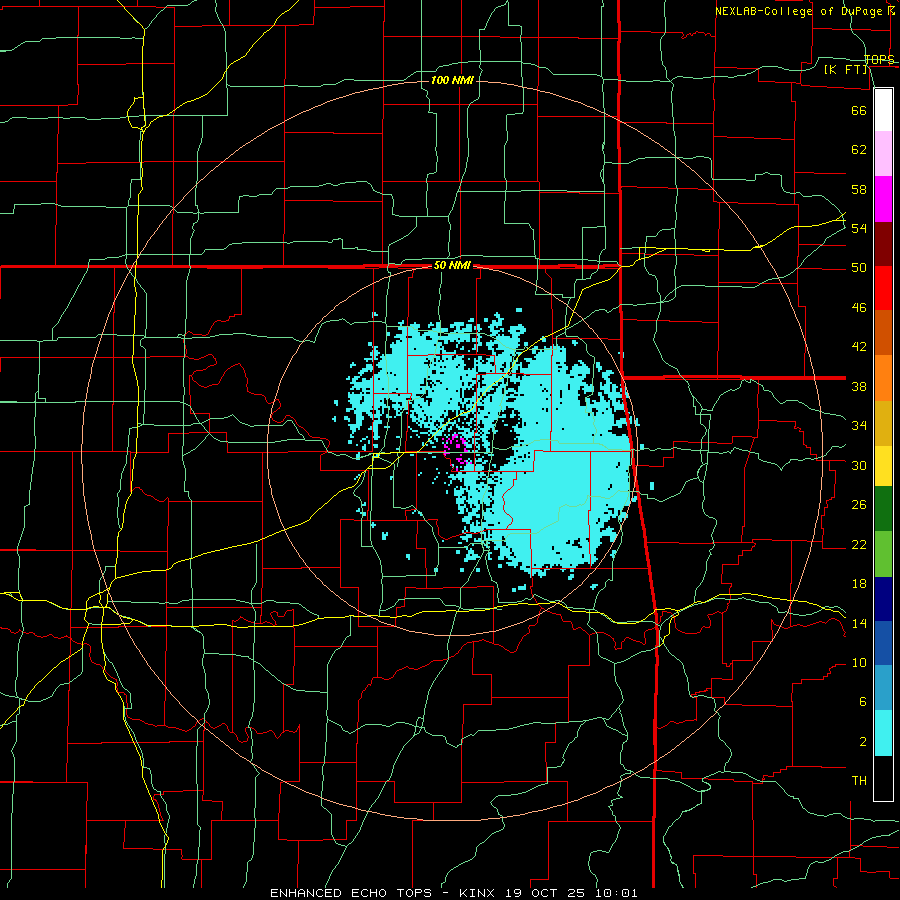Click the "100 NMI" range ring label
900x900 pixels.
pyautogui.click(x=452, y=80)
